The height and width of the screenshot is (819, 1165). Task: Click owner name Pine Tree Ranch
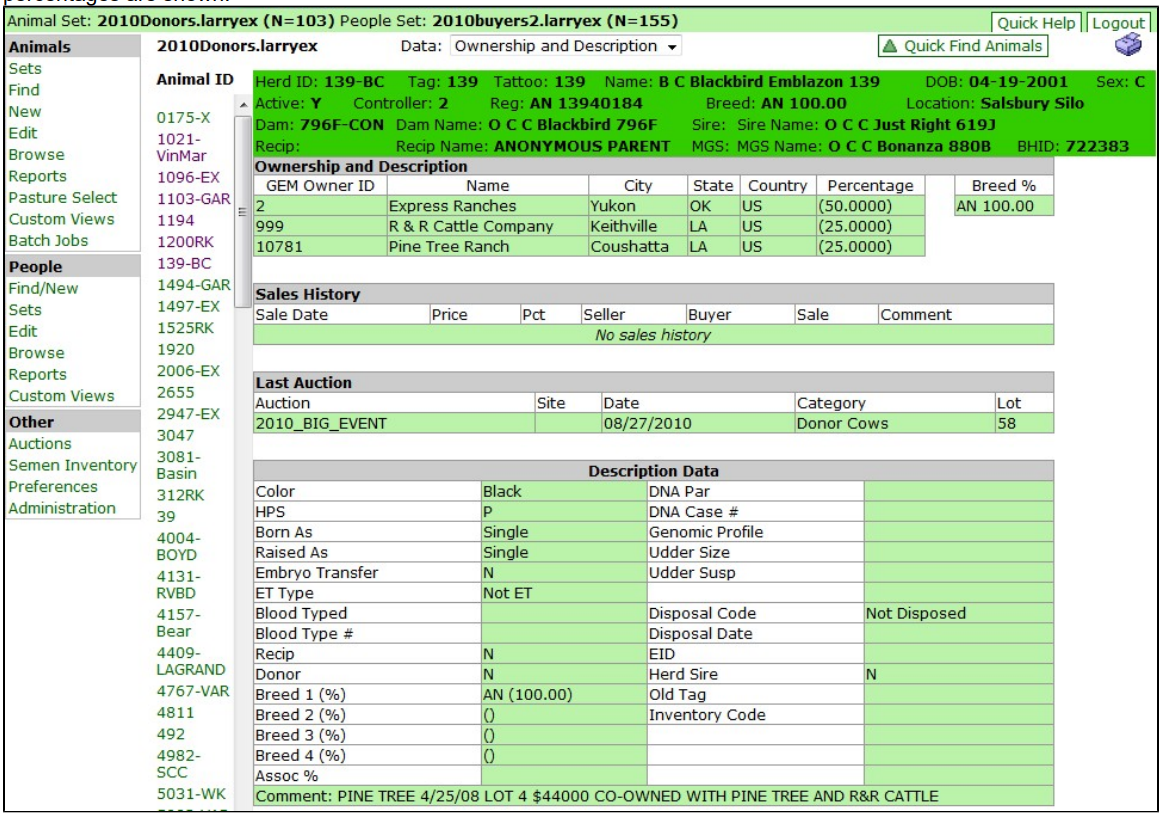[x=449, y=247]
